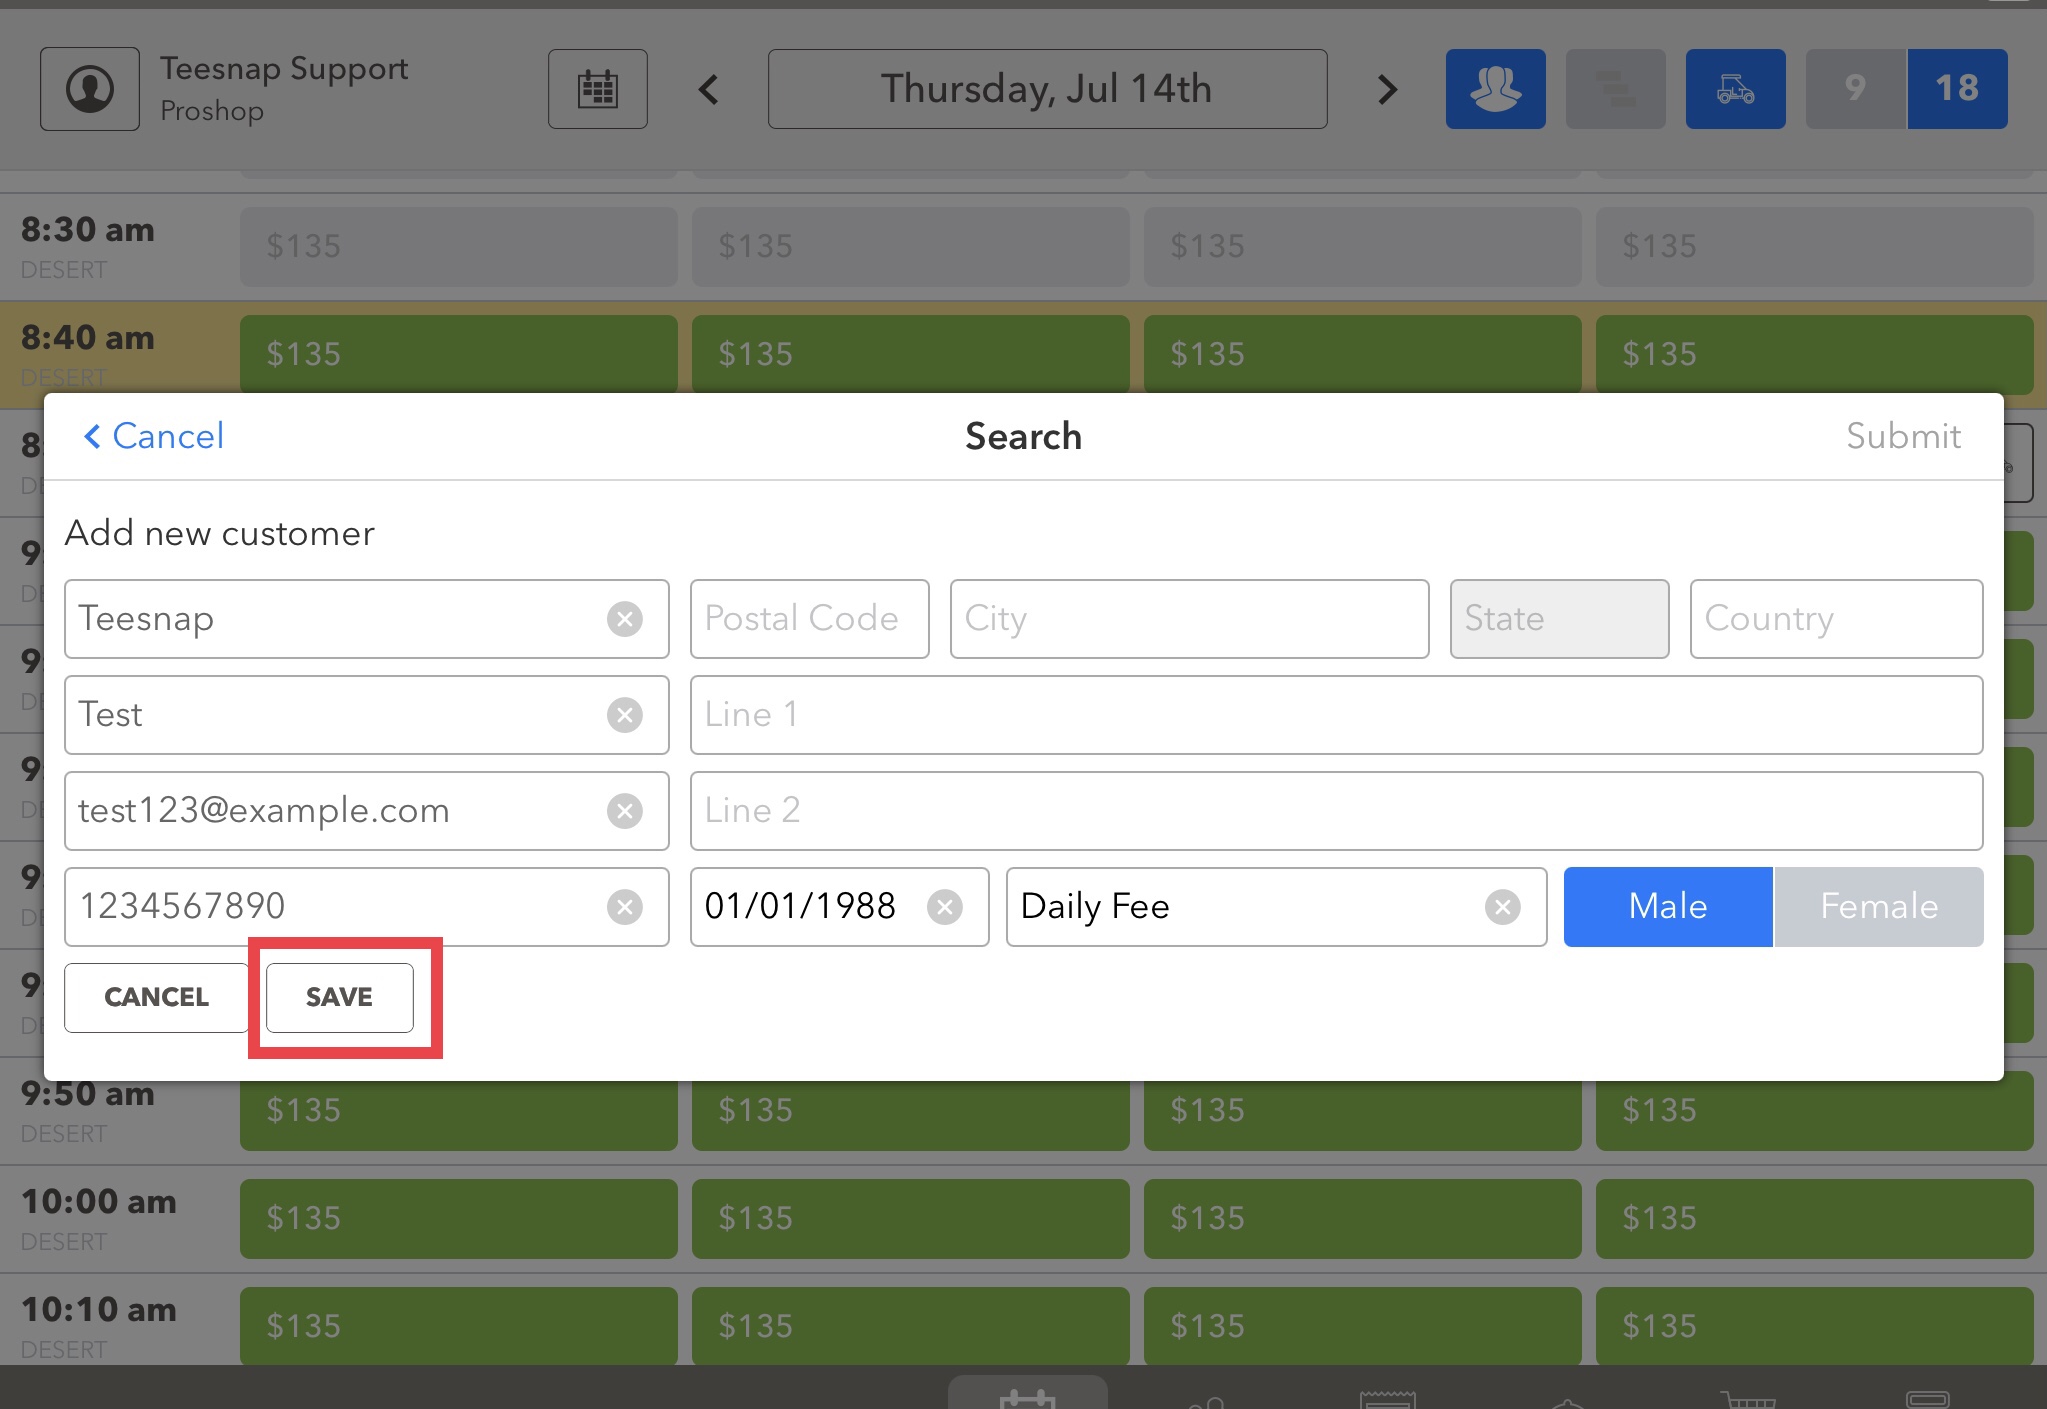Open the Daily Fee customer type field
The image size is (2047, 1409).
coord(1276,907)
